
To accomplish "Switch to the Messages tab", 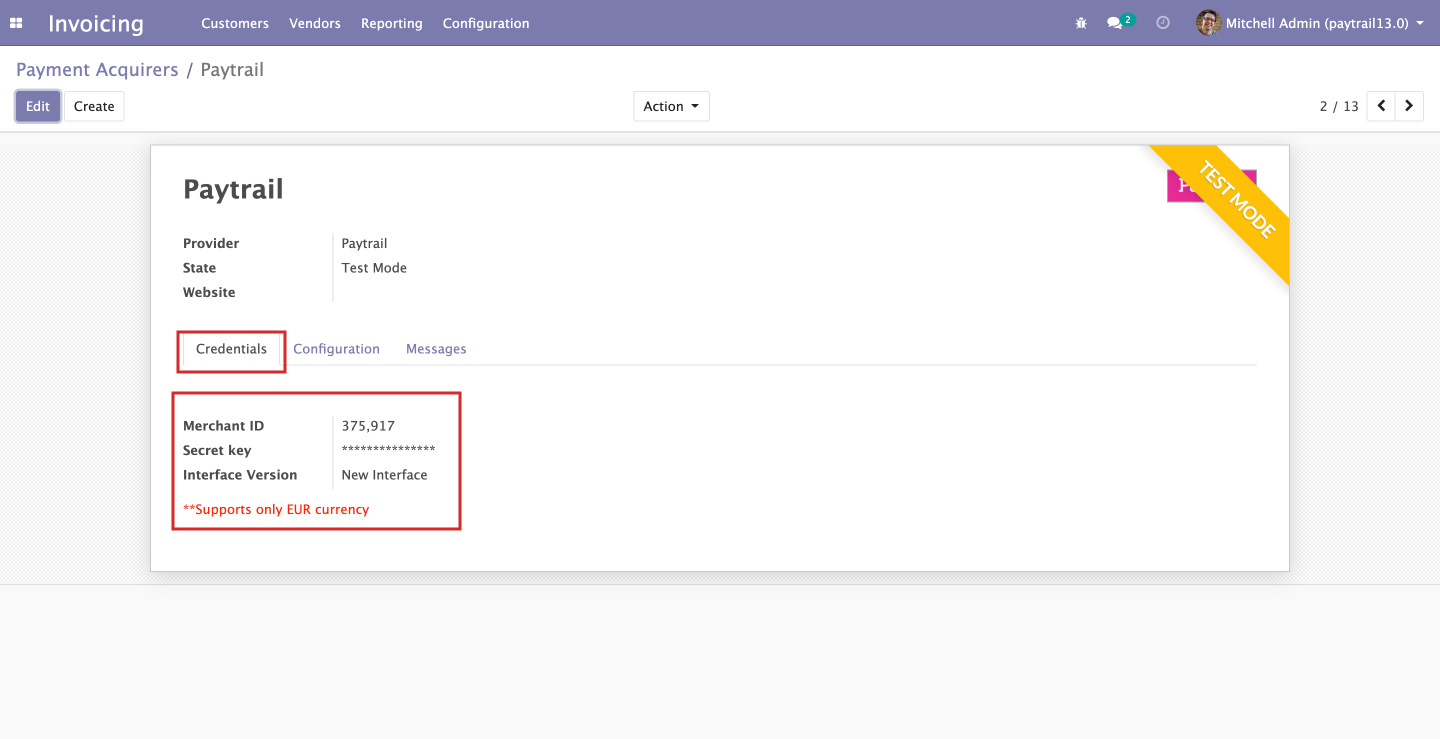I will pyautogui.click(x=436, y=349).
